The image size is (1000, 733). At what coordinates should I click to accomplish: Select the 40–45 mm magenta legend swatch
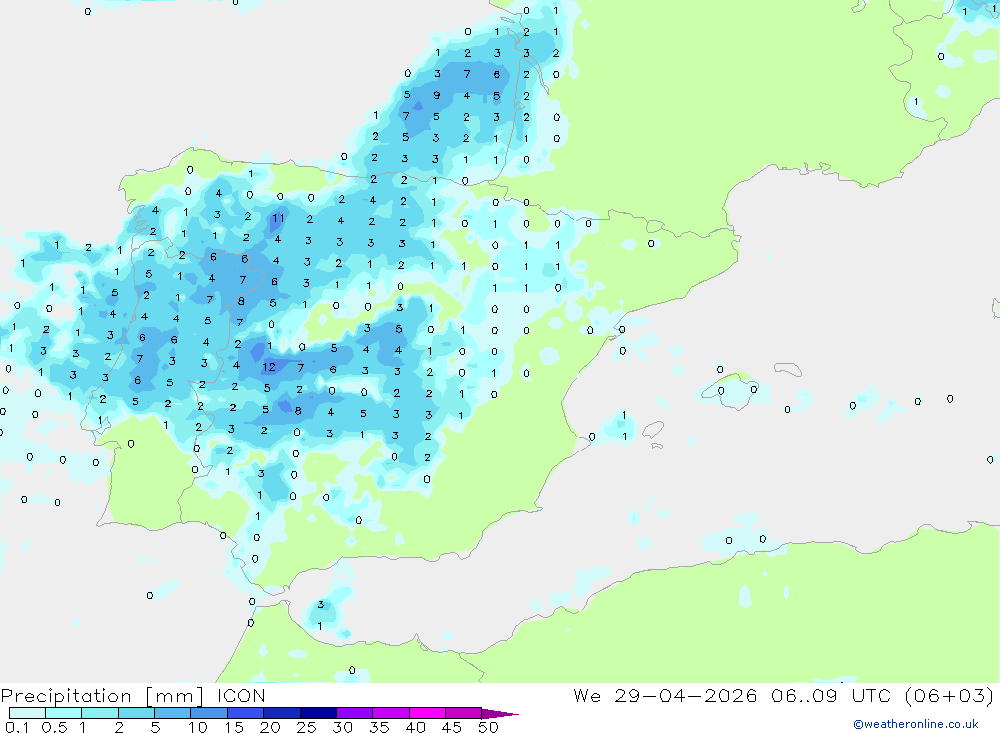427,713
